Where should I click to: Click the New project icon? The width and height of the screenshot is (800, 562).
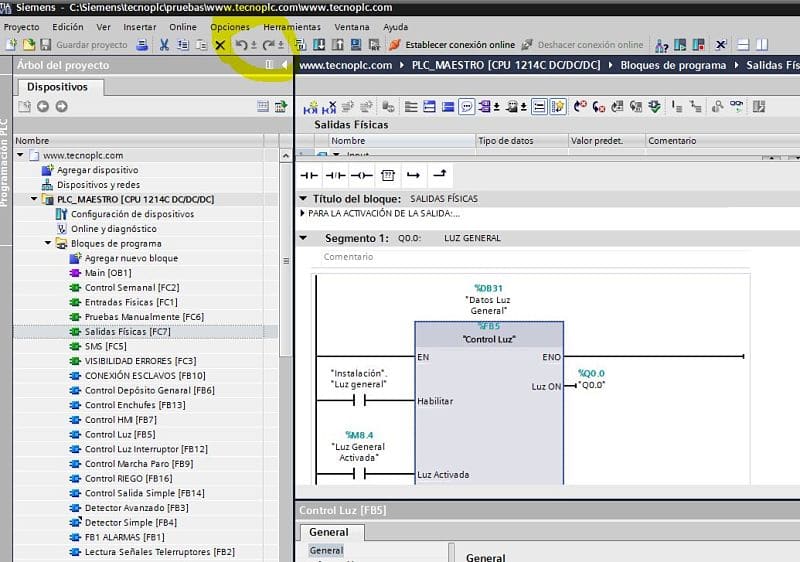11,45
